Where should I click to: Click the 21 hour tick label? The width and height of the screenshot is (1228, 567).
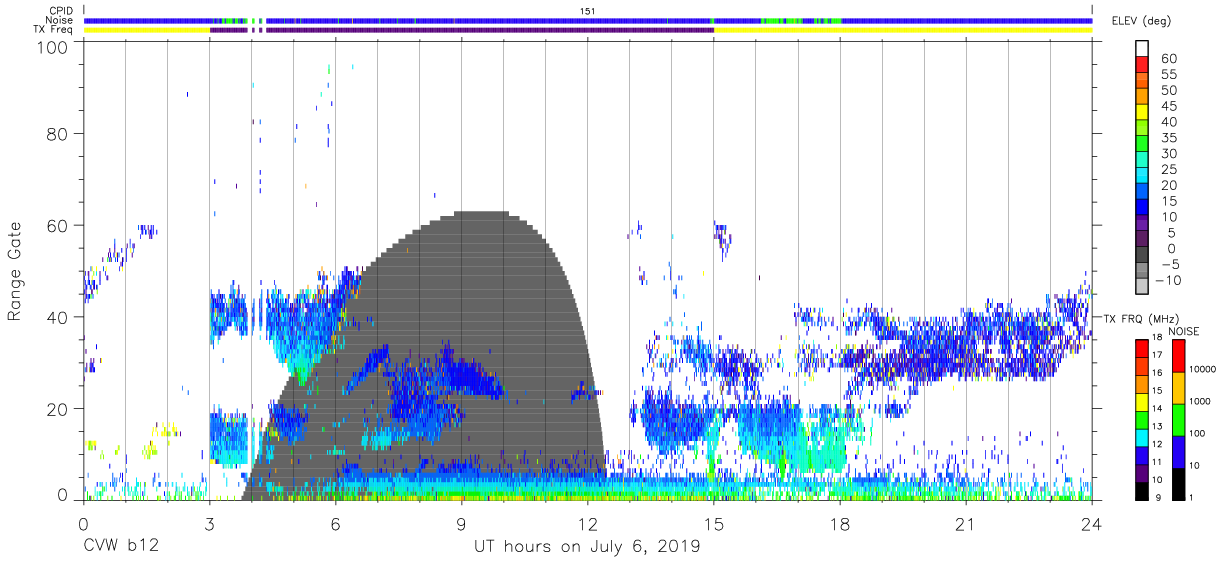[x=965, y=523]
